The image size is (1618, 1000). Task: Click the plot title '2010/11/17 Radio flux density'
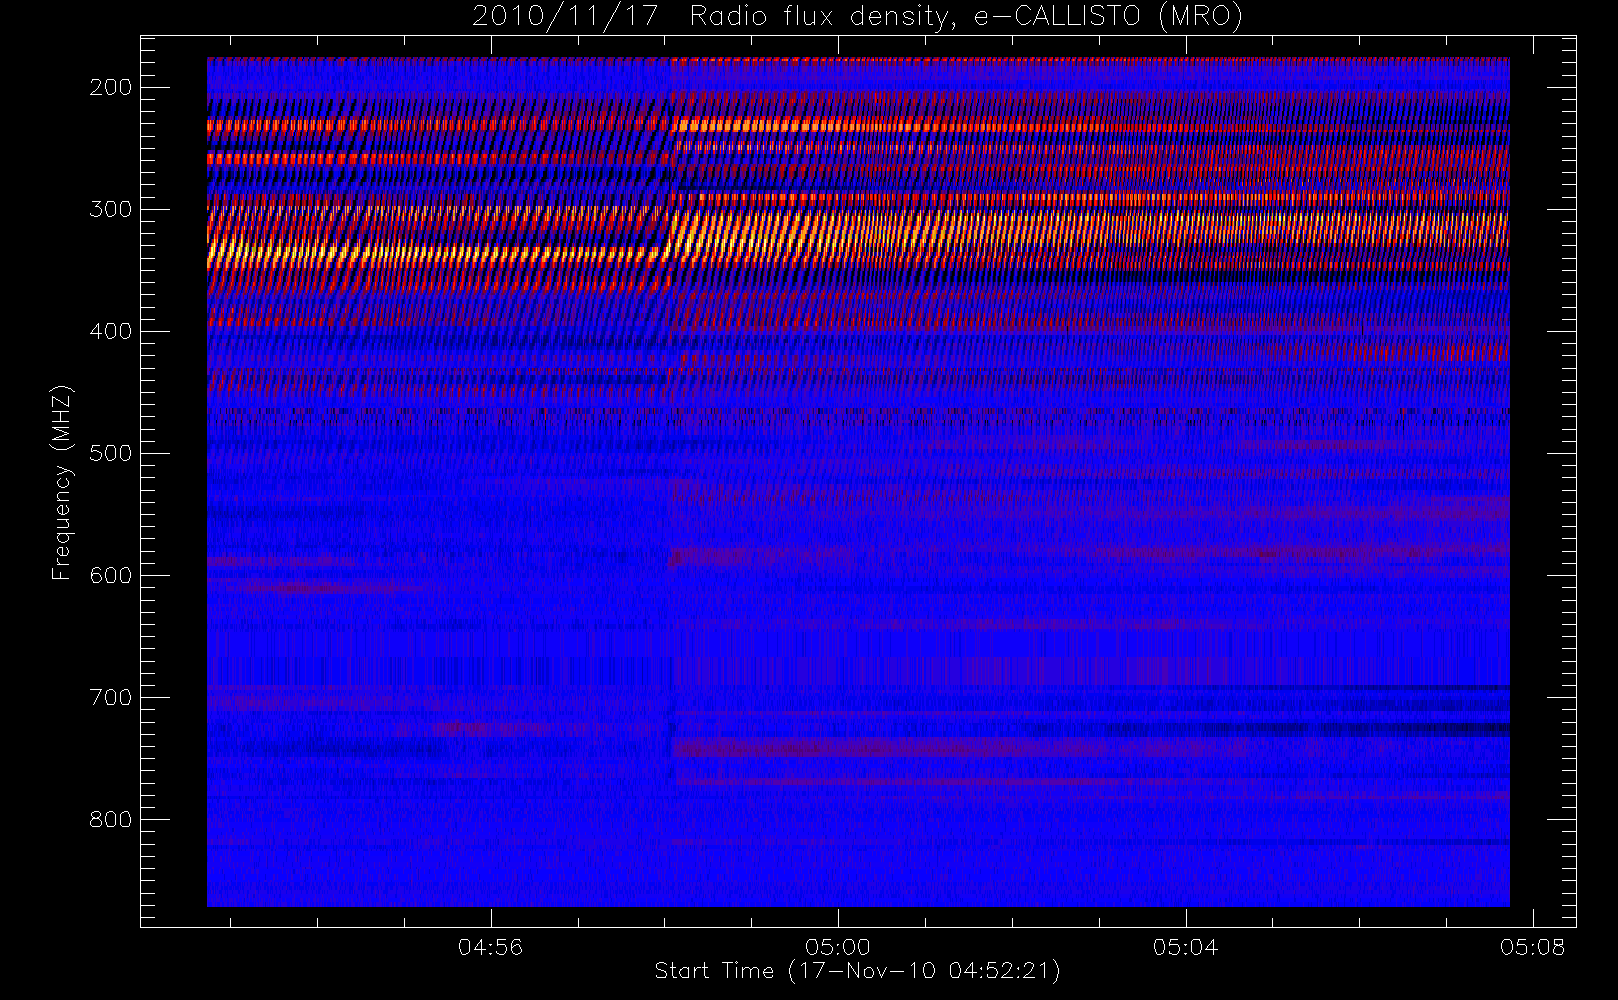coord(857,17)
